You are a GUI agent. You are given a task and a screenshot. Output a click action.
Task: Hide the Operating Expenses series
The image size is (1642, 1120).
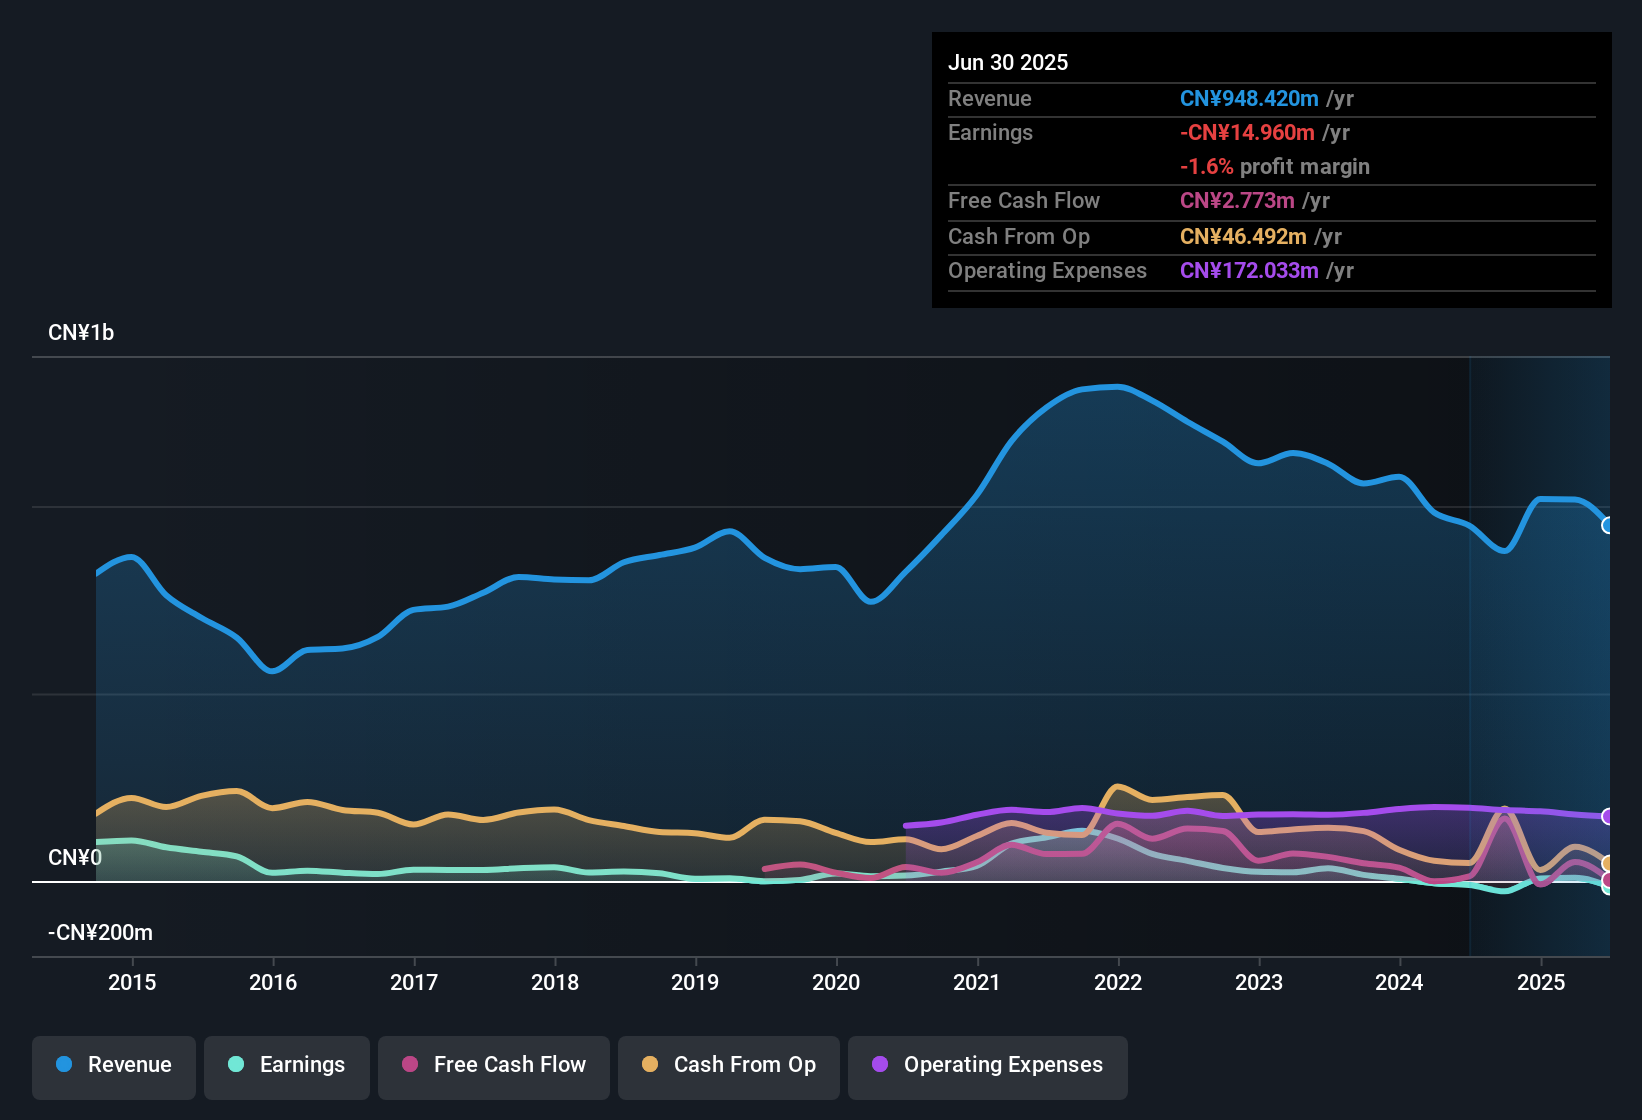click(988, 1065)
